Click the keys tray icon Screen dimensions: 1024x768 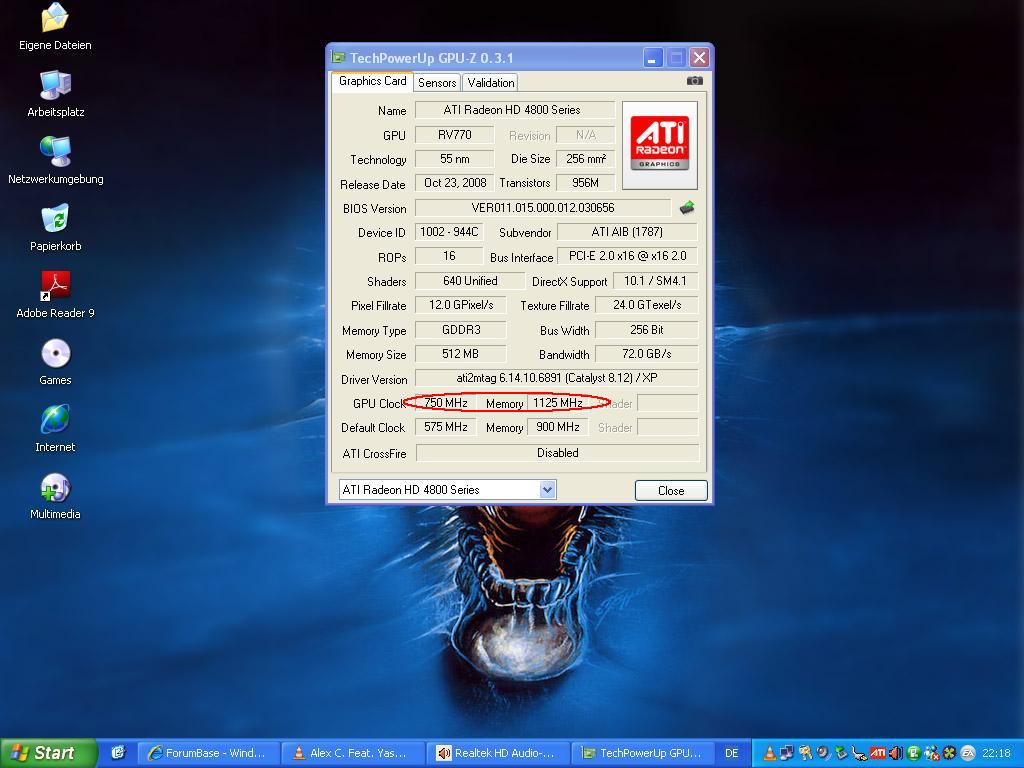point(805,753)
